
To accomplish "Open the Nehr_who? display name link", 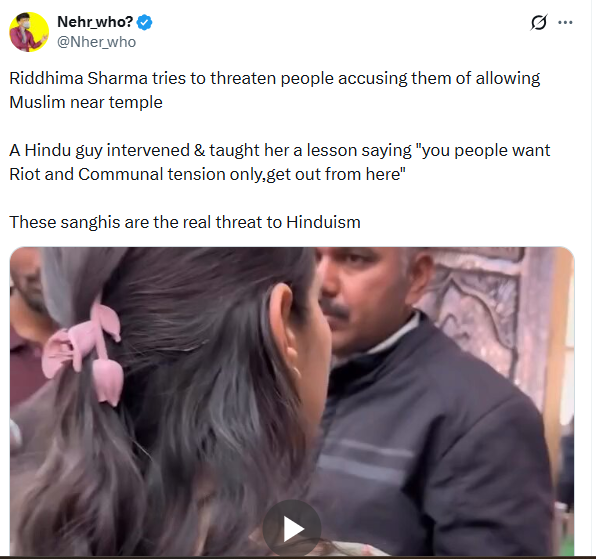I will pyautogui.click(x=95, y=22).
